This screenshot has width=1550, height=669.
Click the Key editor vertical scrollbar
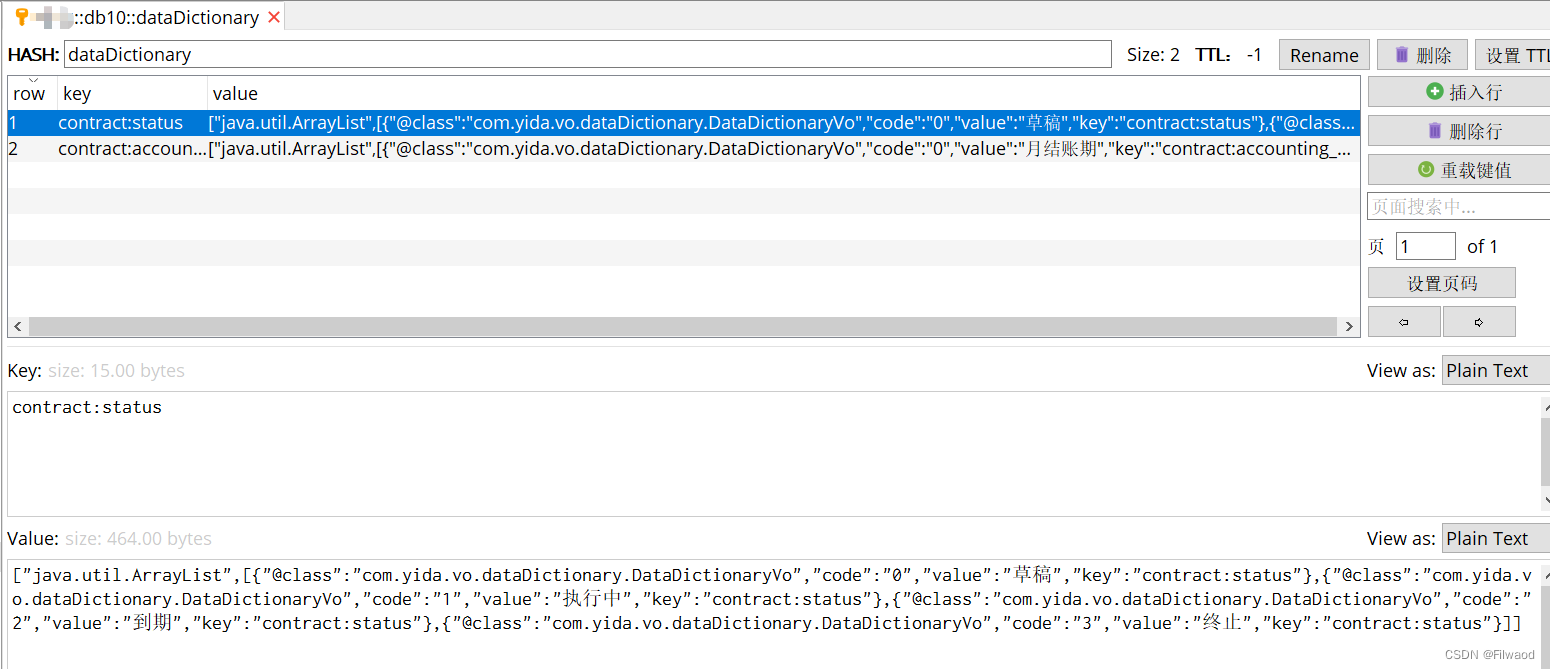[x=1545, y=452]
